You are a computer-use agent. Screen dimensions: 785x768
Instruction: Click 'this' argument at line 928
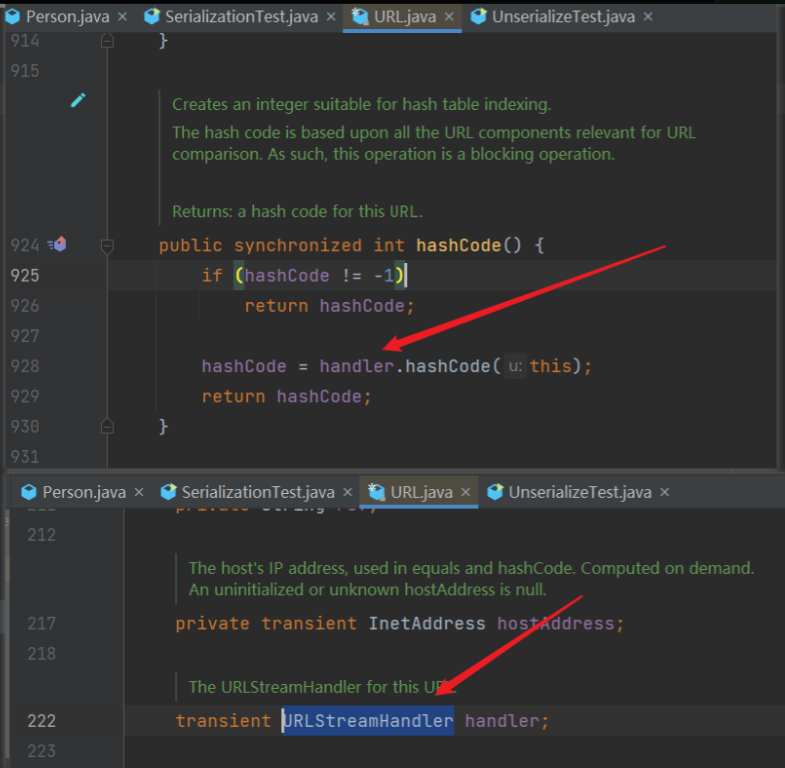point(551,366)
